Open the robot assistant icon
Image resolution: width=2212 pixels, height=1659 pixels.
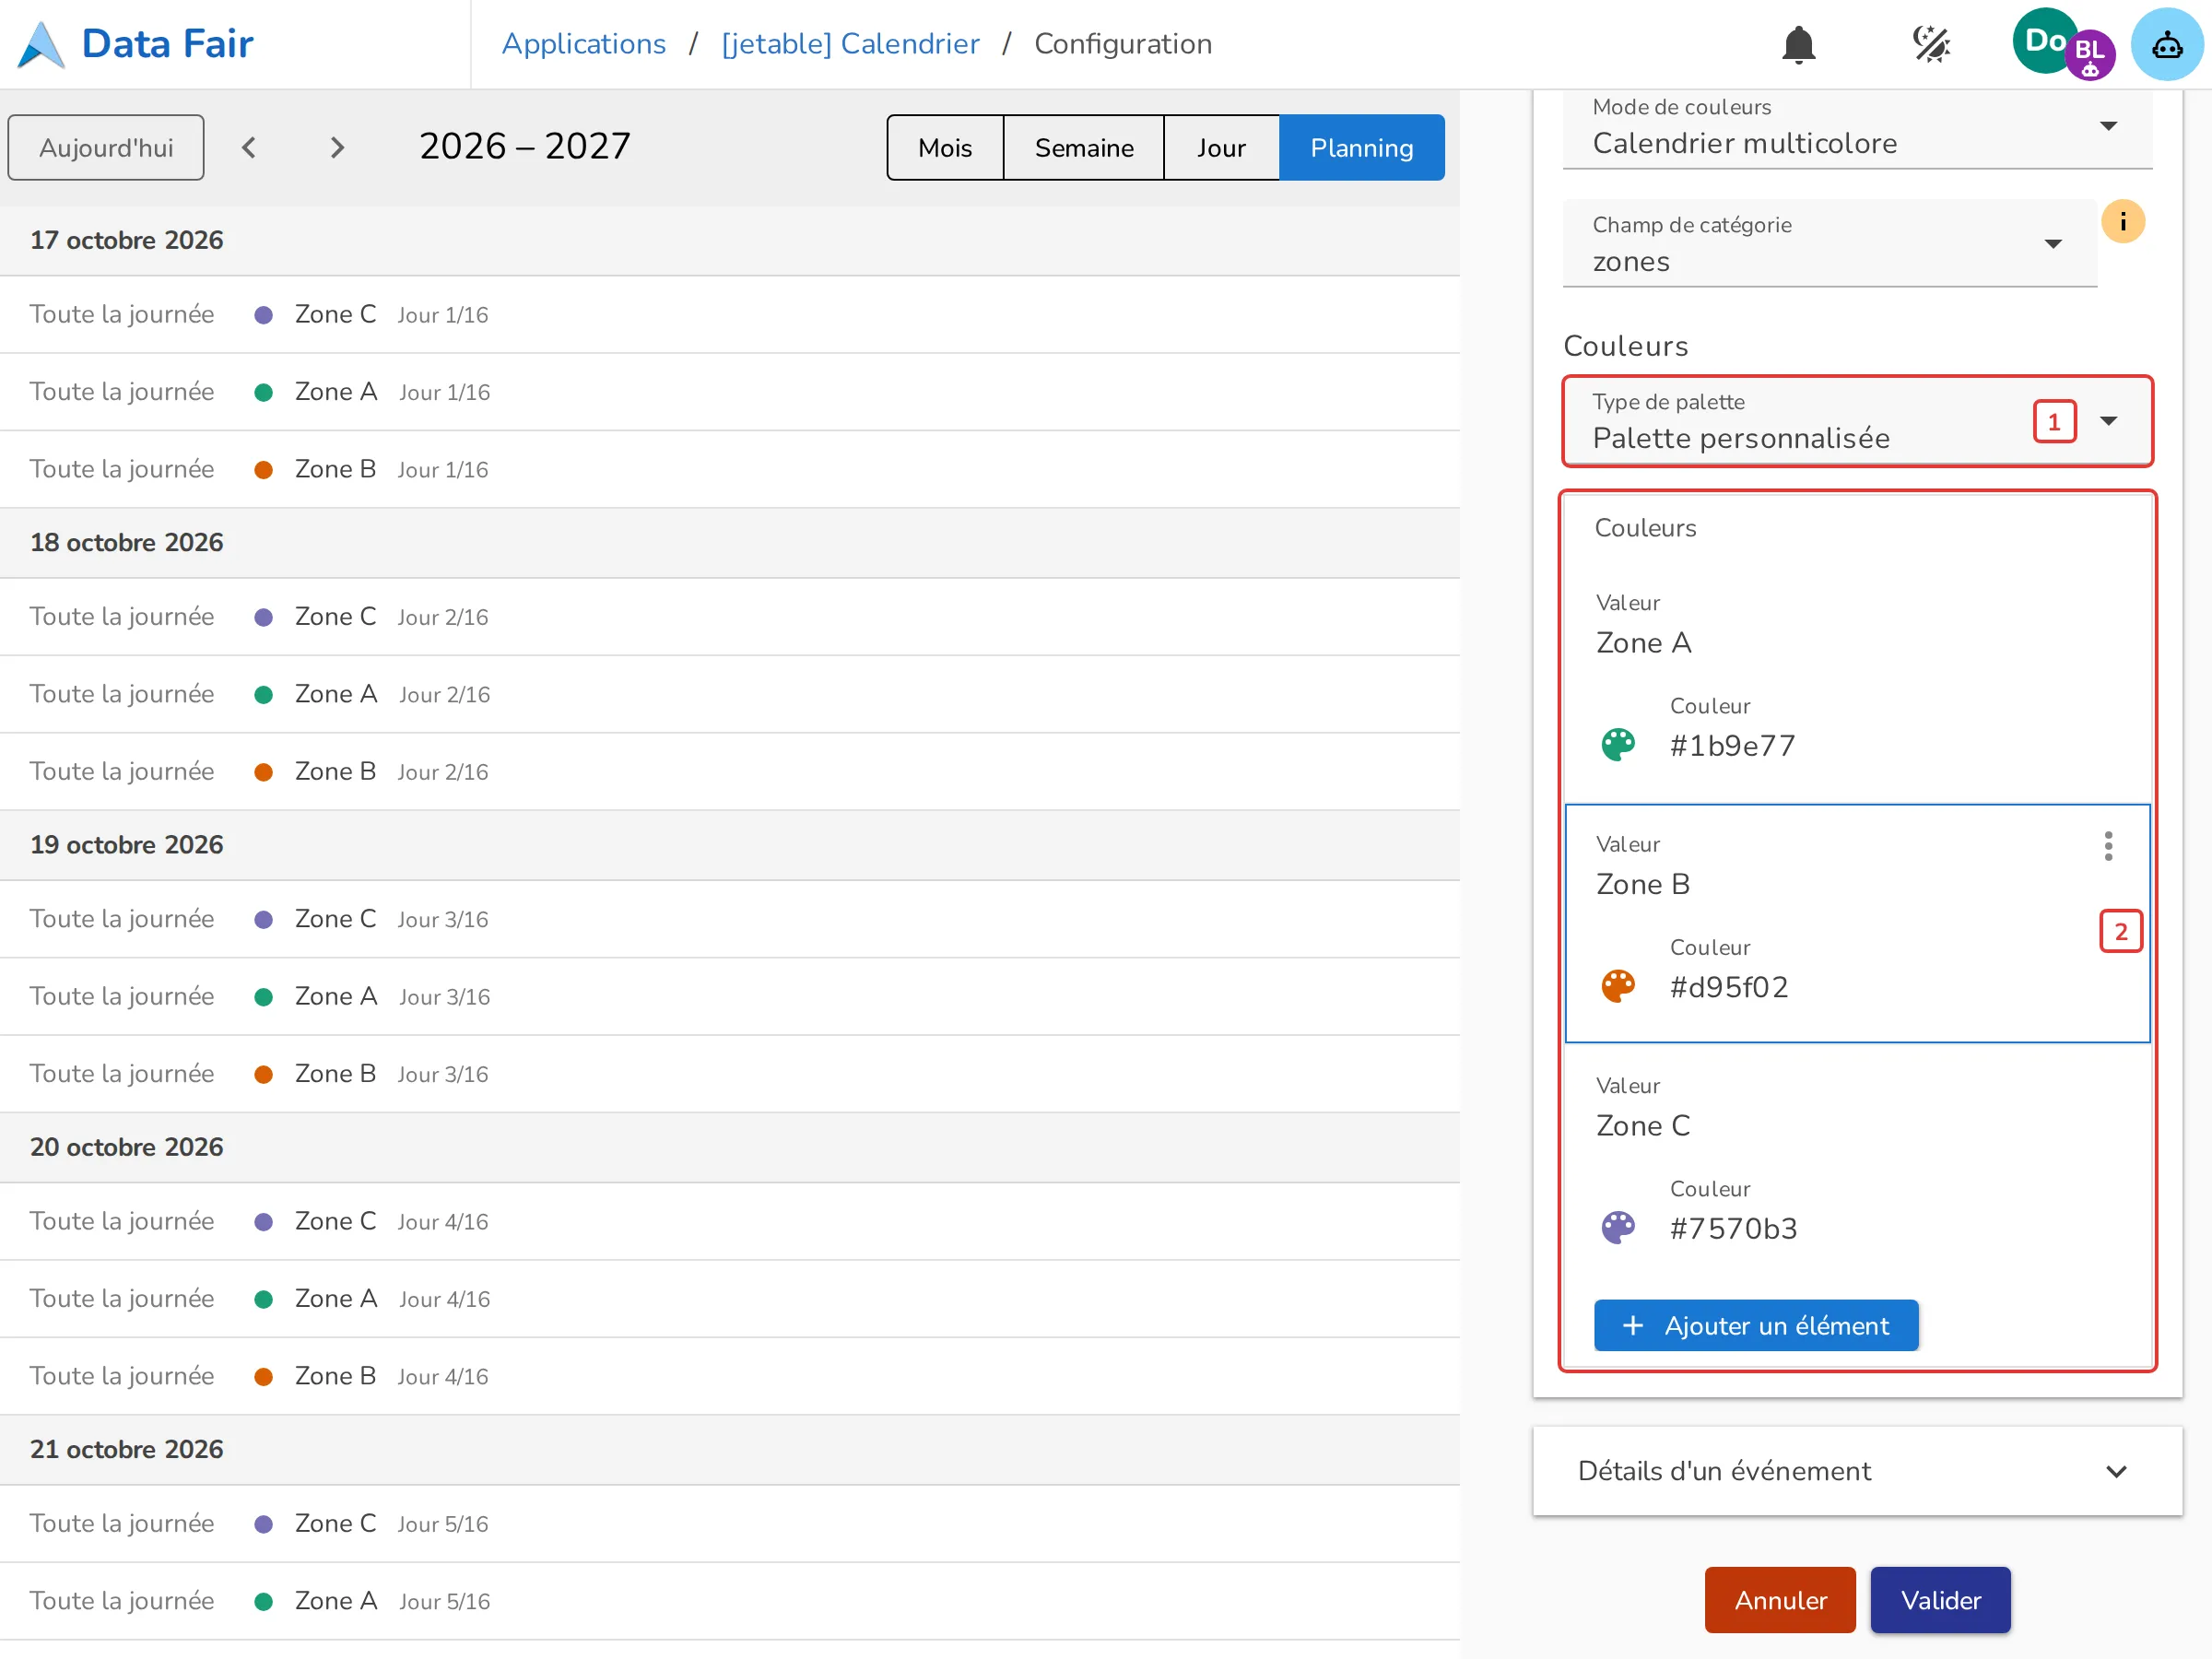(x=2166, y=44)
